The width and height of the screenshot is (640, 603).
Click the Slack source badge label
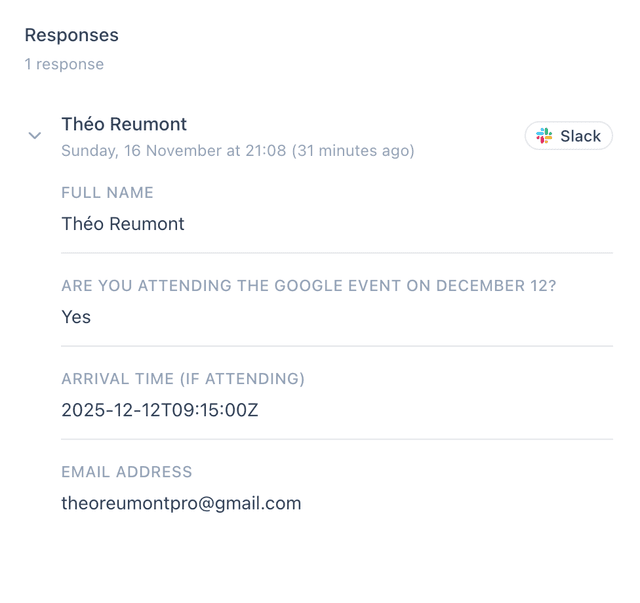point(580,136)
